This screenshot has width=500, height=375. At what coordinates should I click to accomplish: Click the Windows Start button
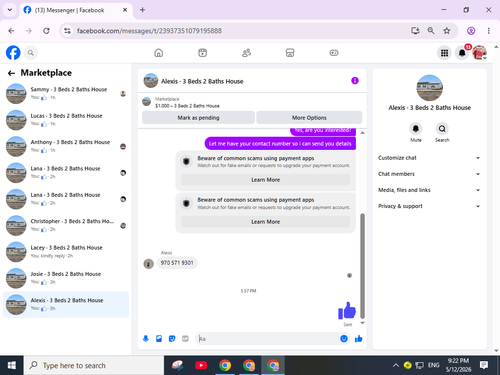pyautogui.click(x=12, y=365)
